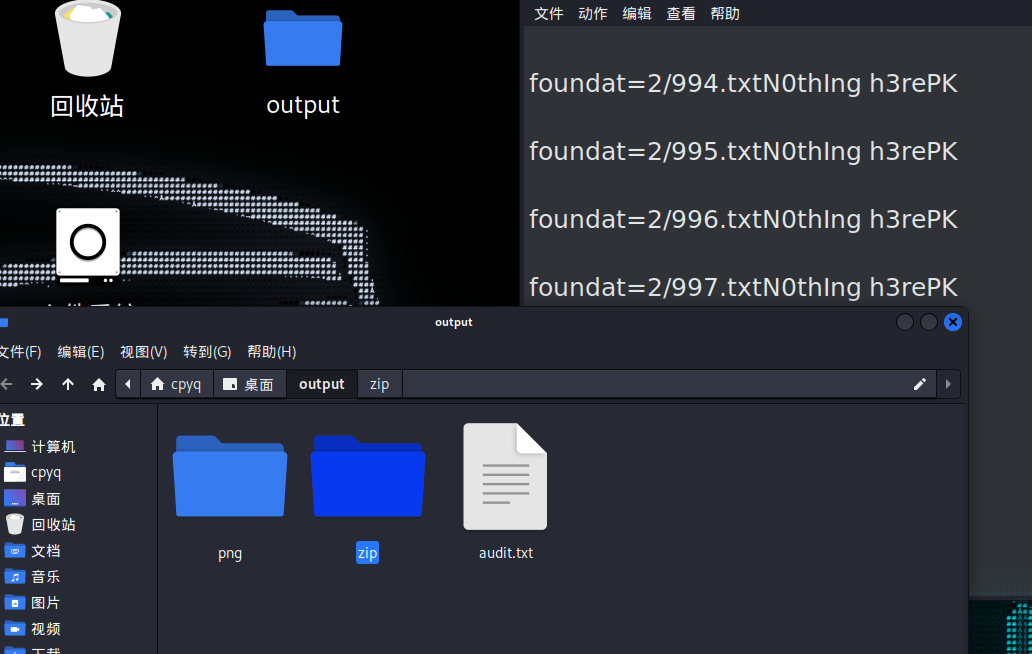Close the output file manager window
Screen dimensions: 1032x654
952,322
